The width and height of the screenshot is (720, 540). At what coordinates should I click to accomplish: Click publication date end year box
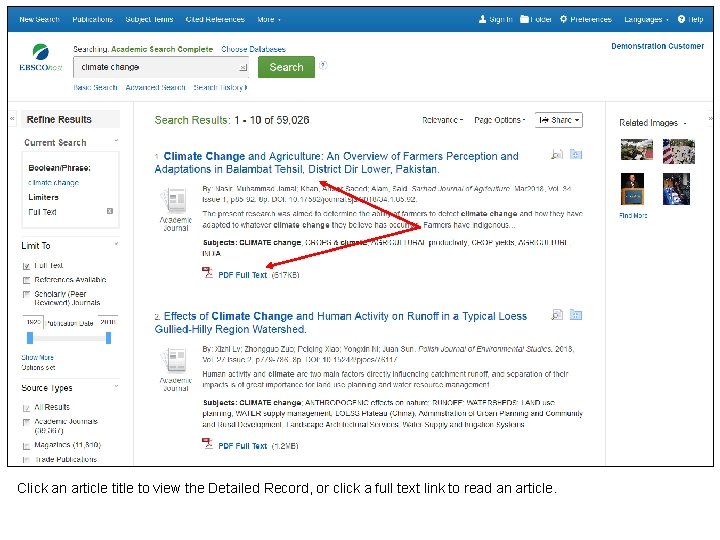point(108,322)
